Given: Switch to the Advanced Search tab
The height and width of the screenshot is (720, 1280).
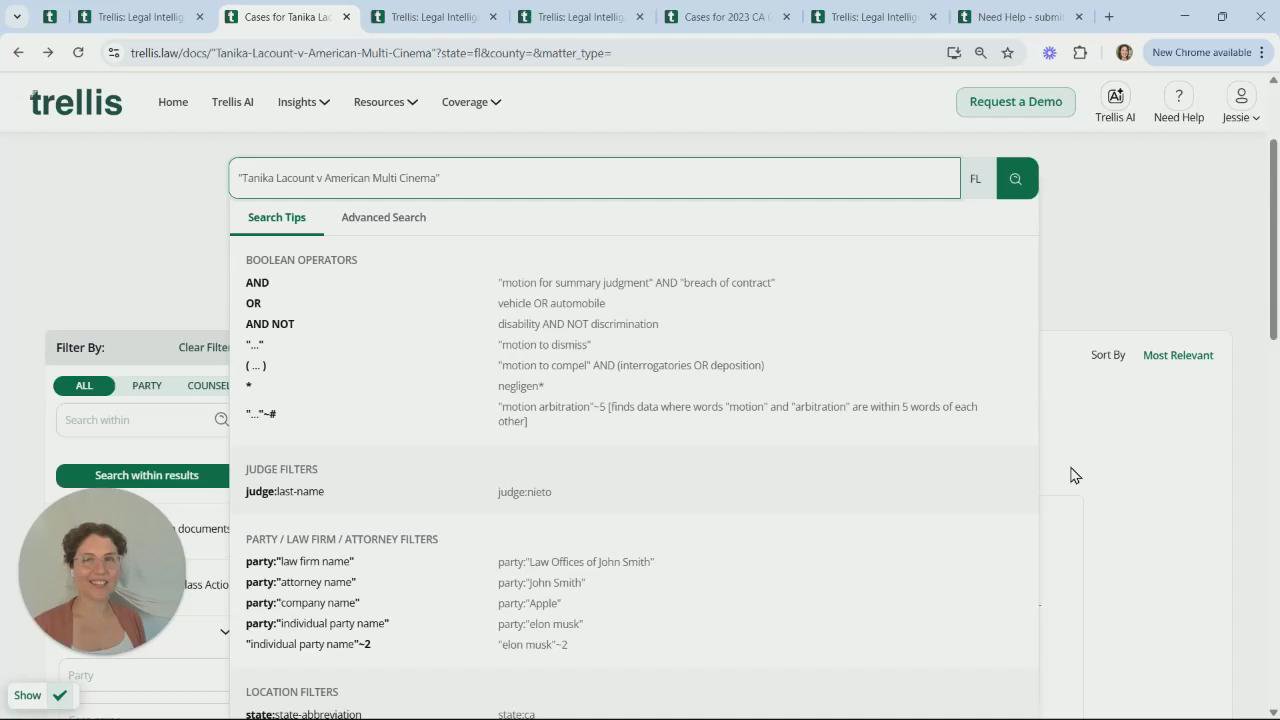Looking at the screenshot, I should 384,217.
